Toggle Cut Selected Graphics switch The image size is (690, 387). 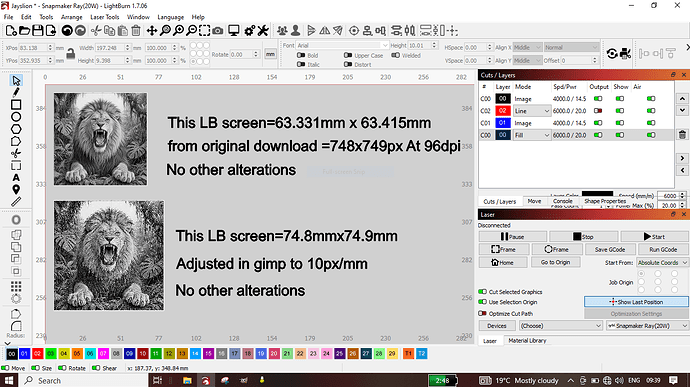(482, 291)
